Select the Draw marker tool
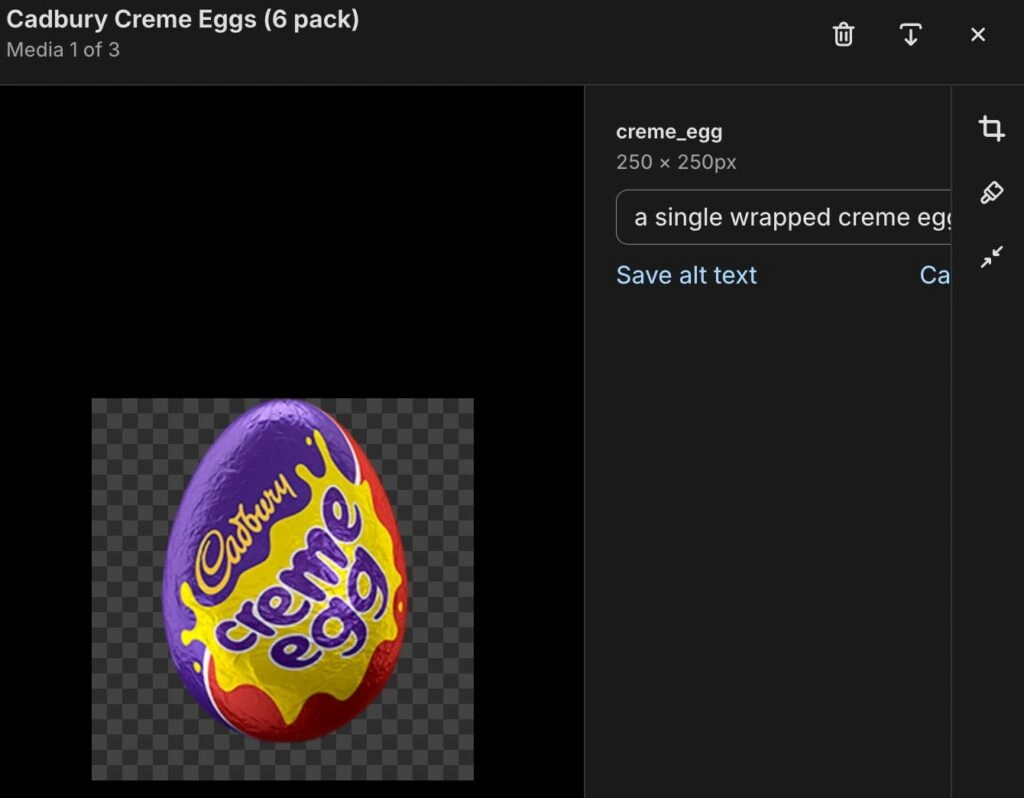Image resolution: width=1024 pixels, height=798 pixels. coord(991,193)
